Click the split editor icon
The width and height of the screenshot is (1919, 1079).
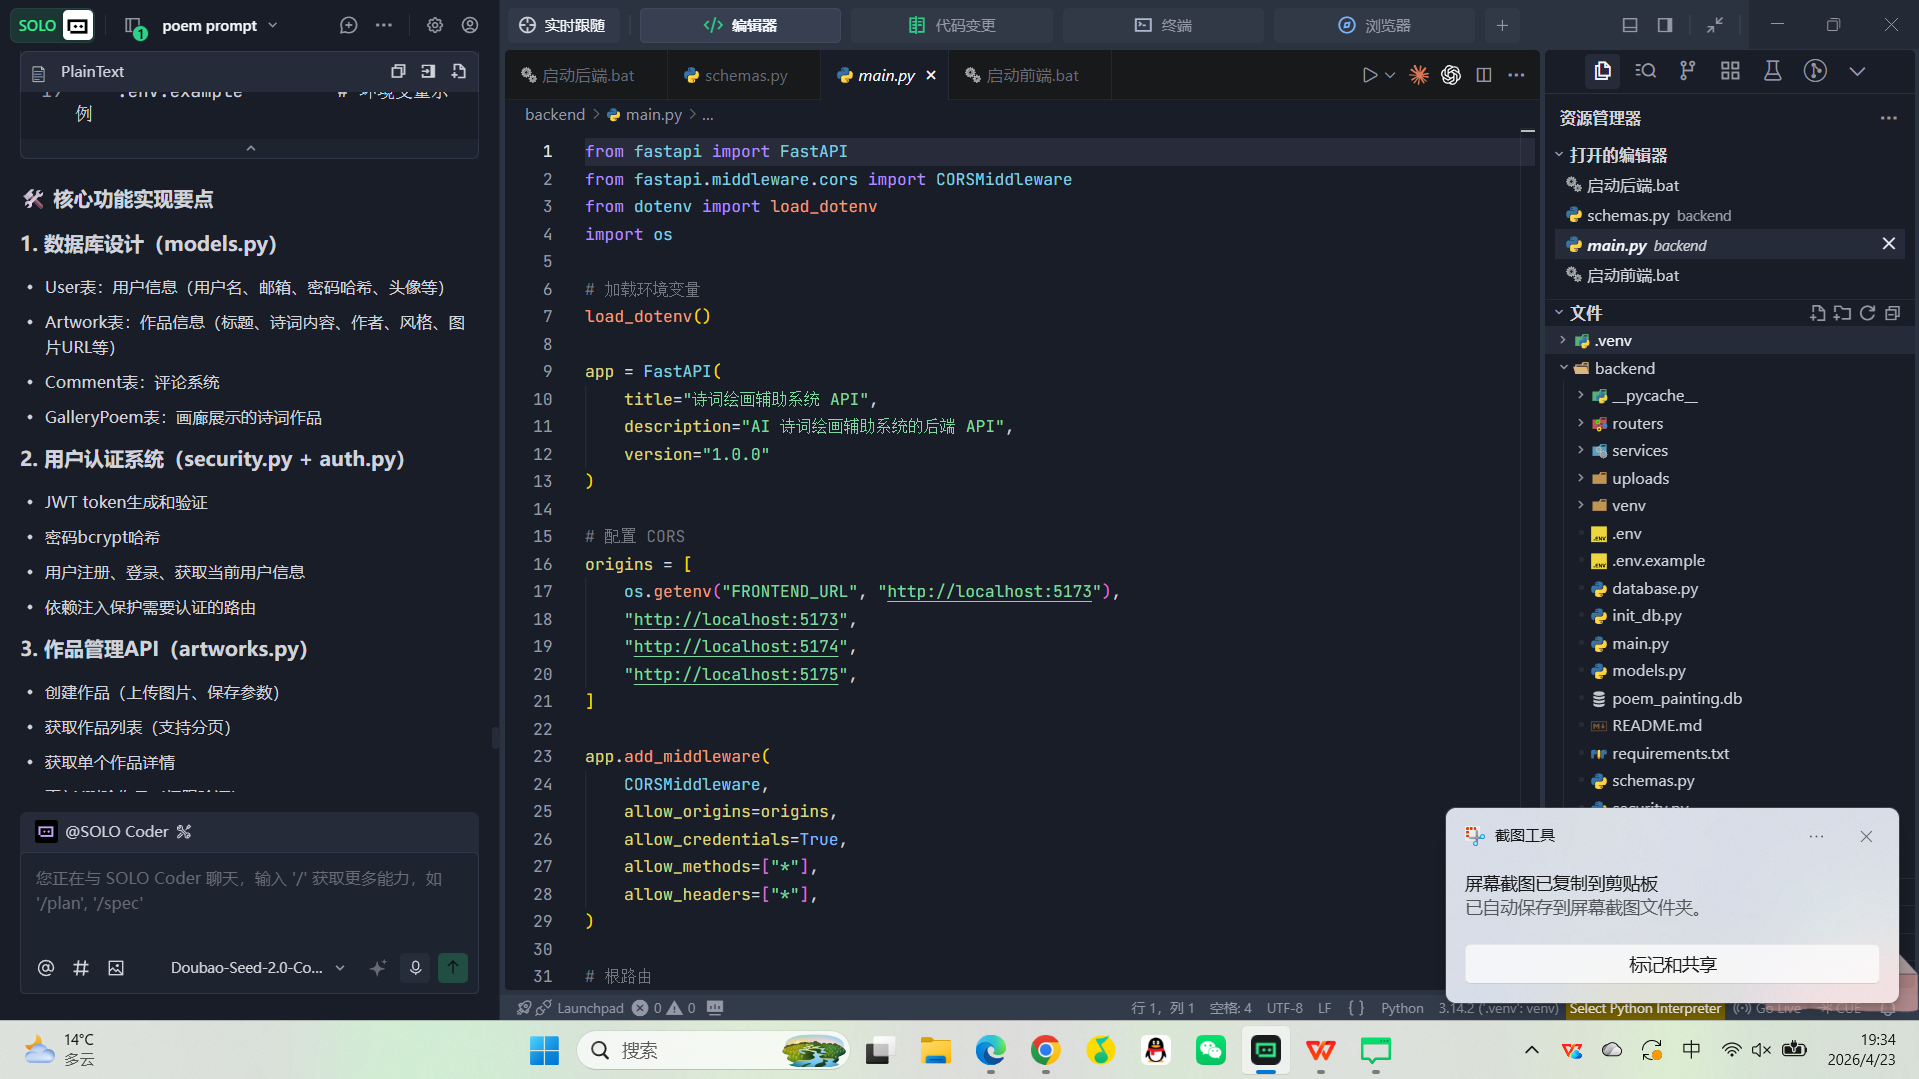point(1484,75)
